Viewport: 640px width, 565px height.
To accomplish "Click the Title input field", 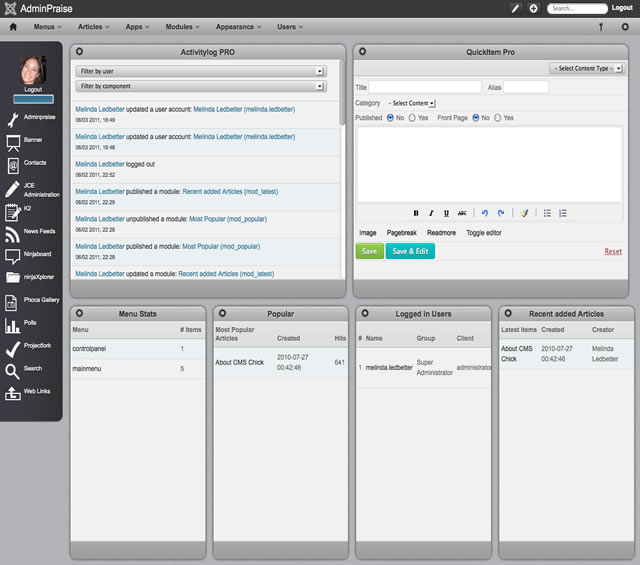I will click(x=425, y=87).
